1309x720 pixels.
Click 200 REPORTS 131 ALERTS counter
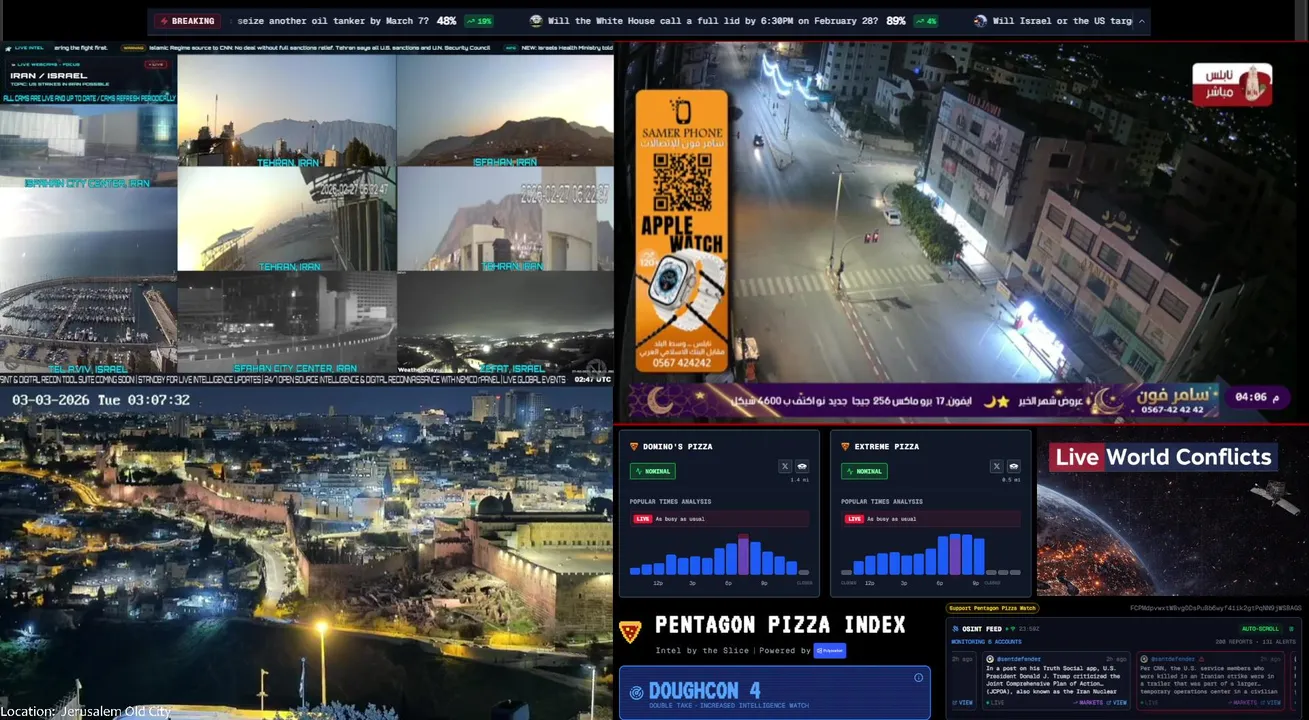[x=1254, y=641]
